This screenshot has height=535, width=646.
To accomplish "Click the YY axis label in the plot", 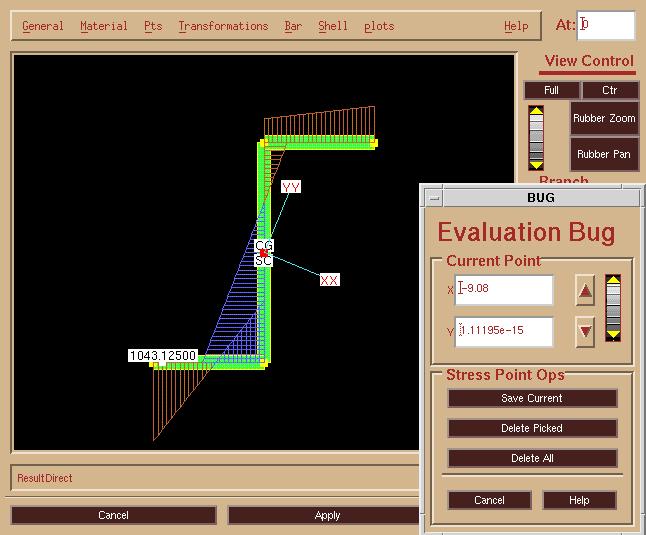I will [291, 187].
